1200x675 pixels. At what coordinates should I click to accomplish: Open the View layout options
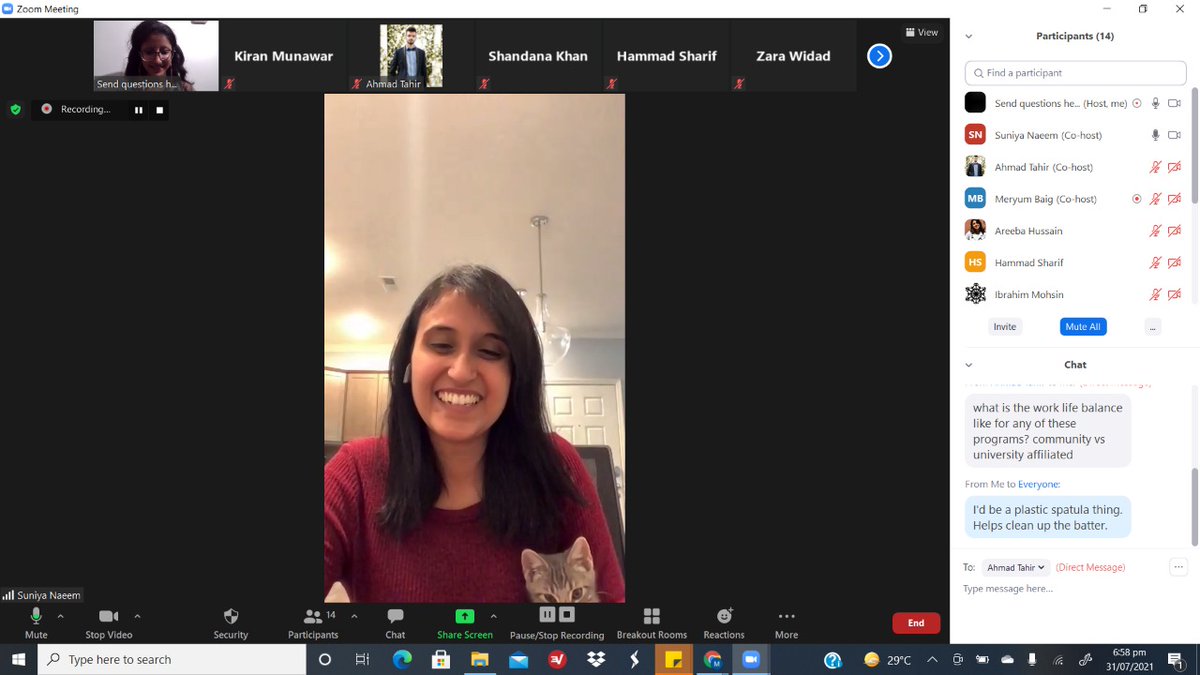point(922,33)
